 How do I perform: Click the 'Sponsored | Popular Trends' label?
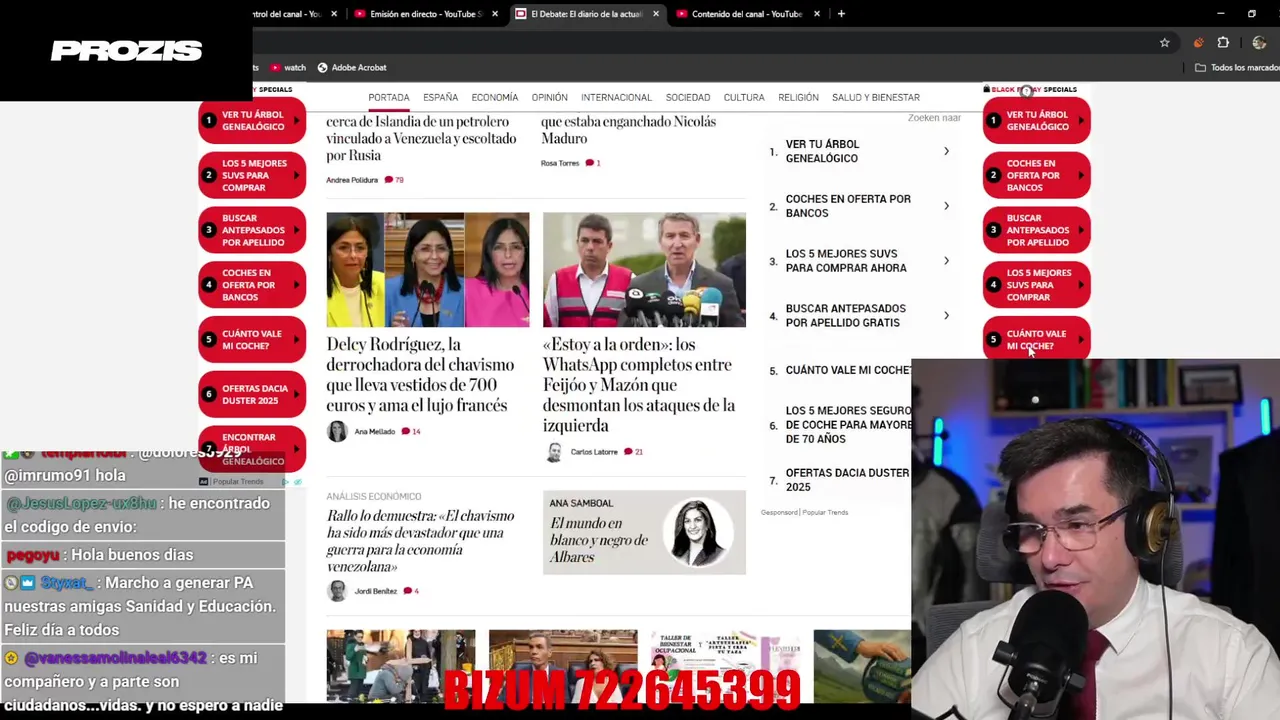point(804,512)
